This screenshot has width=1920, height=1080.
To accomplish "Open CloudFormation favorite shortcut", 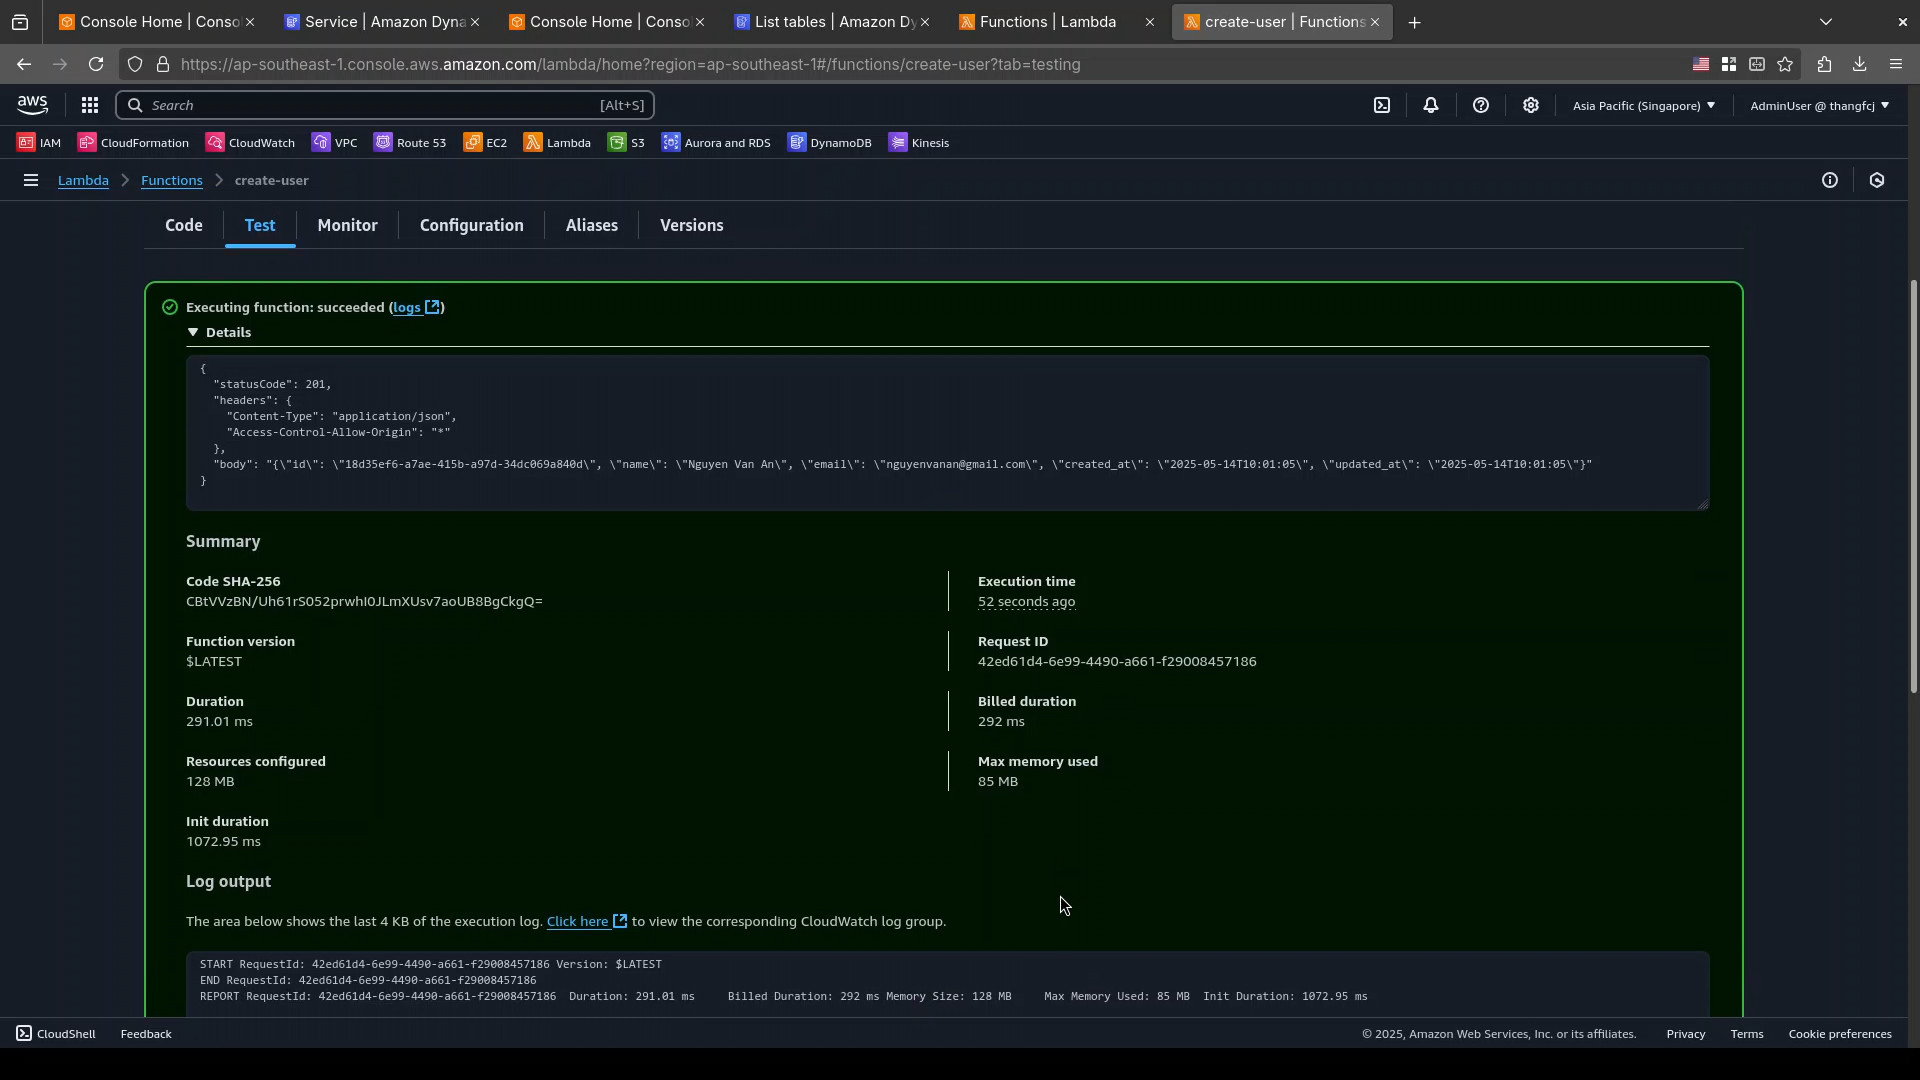I will tap(134, 143).
